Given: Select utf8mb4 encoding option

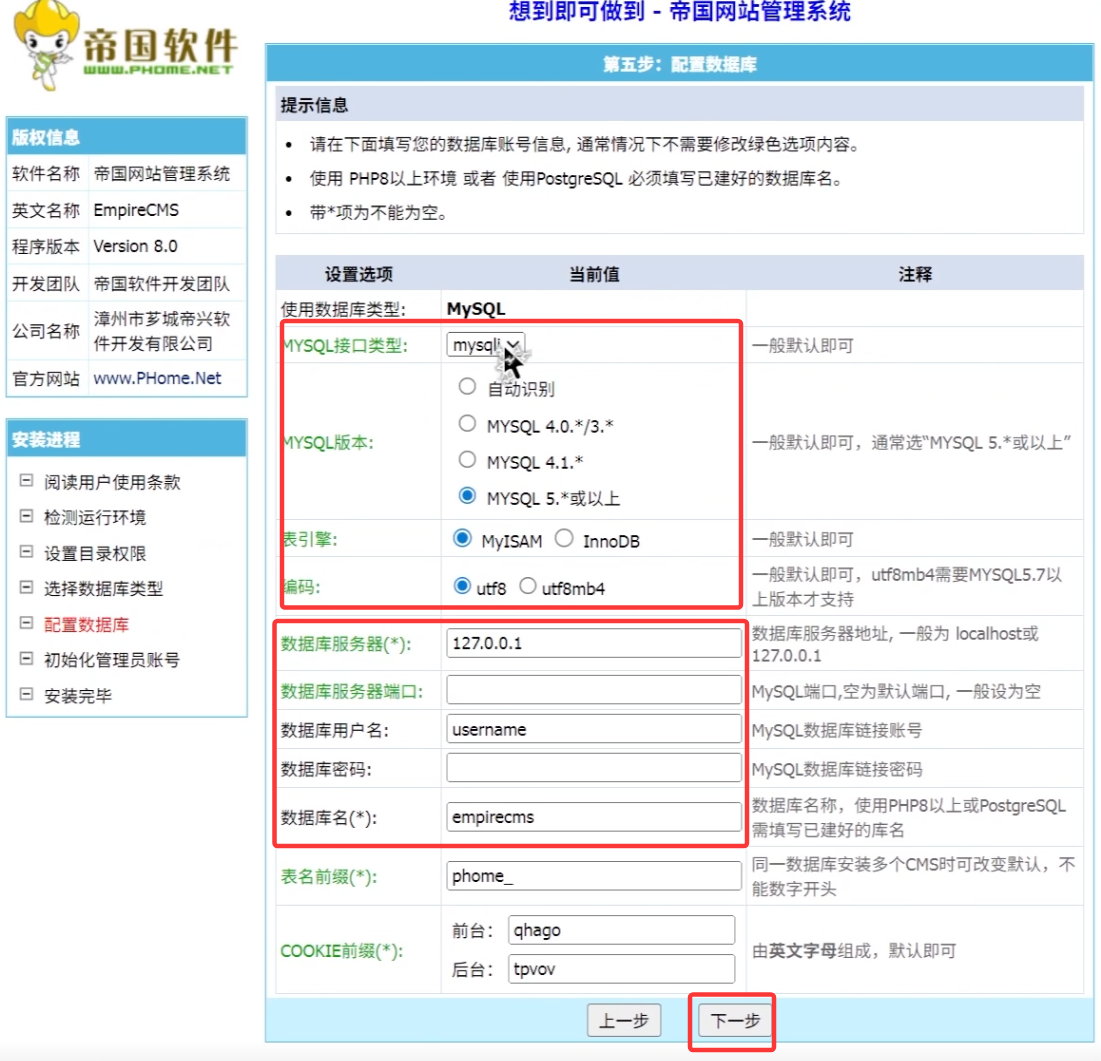Looking at the screenshot, I should click(527, 586).
